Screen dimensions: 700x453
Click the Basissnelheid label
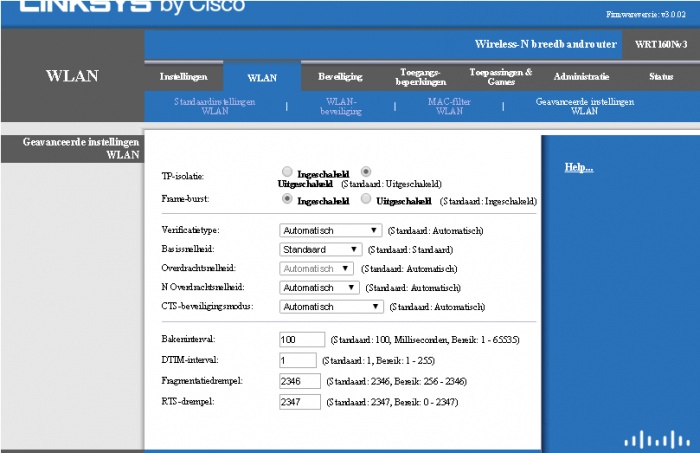(x=188, y=249)
